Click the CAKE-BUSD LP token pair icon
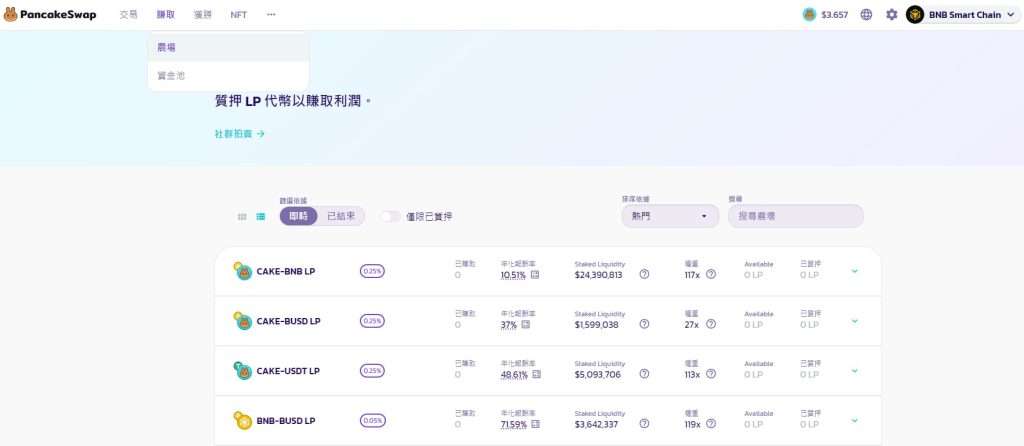Screen dimensions: 1024x446 click(x=242, y=321)
